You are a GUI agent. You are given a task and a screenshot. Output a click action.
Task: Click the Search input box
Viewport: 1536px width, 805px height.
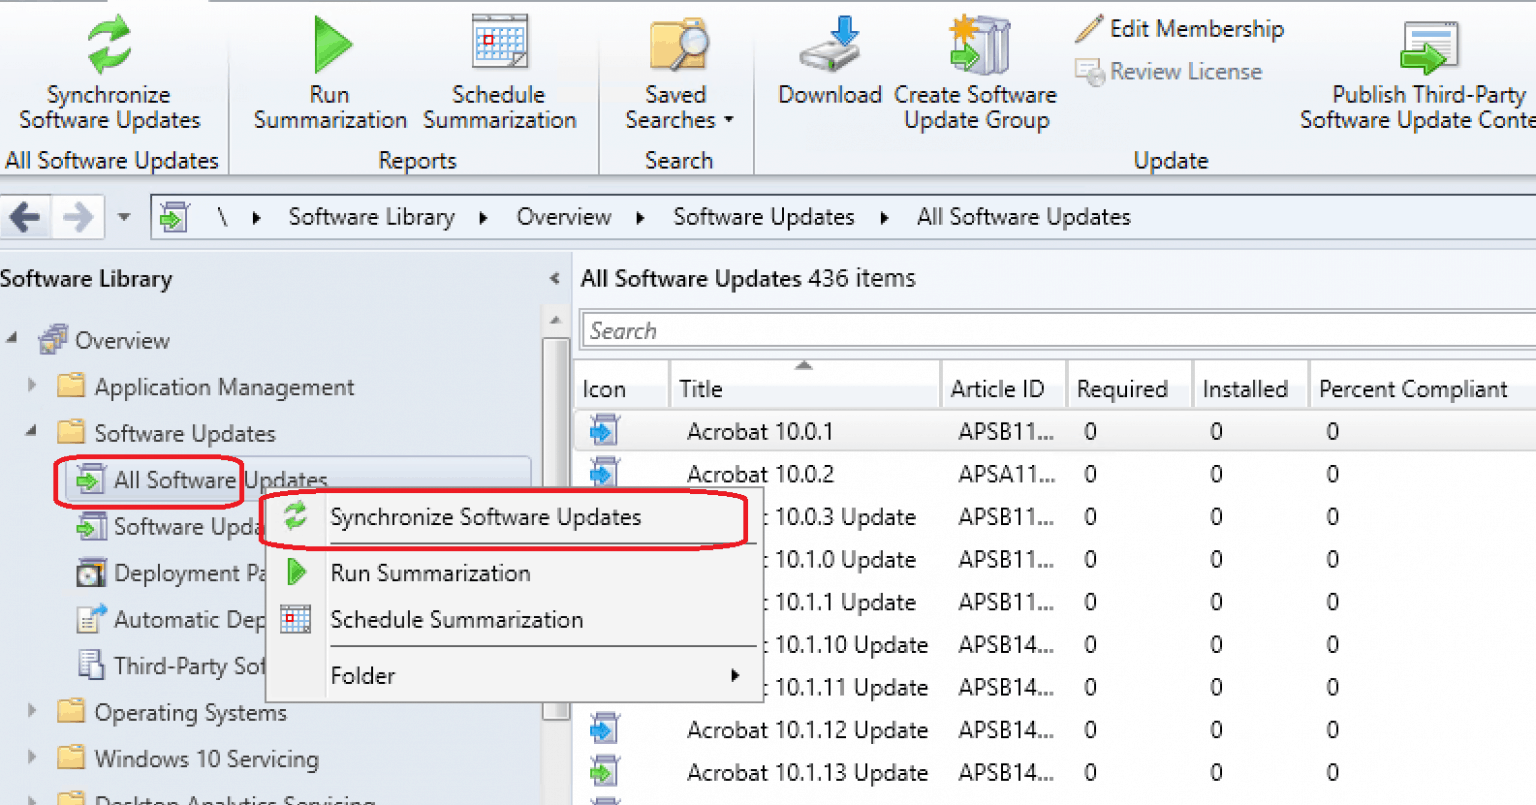click(1058, 331)
